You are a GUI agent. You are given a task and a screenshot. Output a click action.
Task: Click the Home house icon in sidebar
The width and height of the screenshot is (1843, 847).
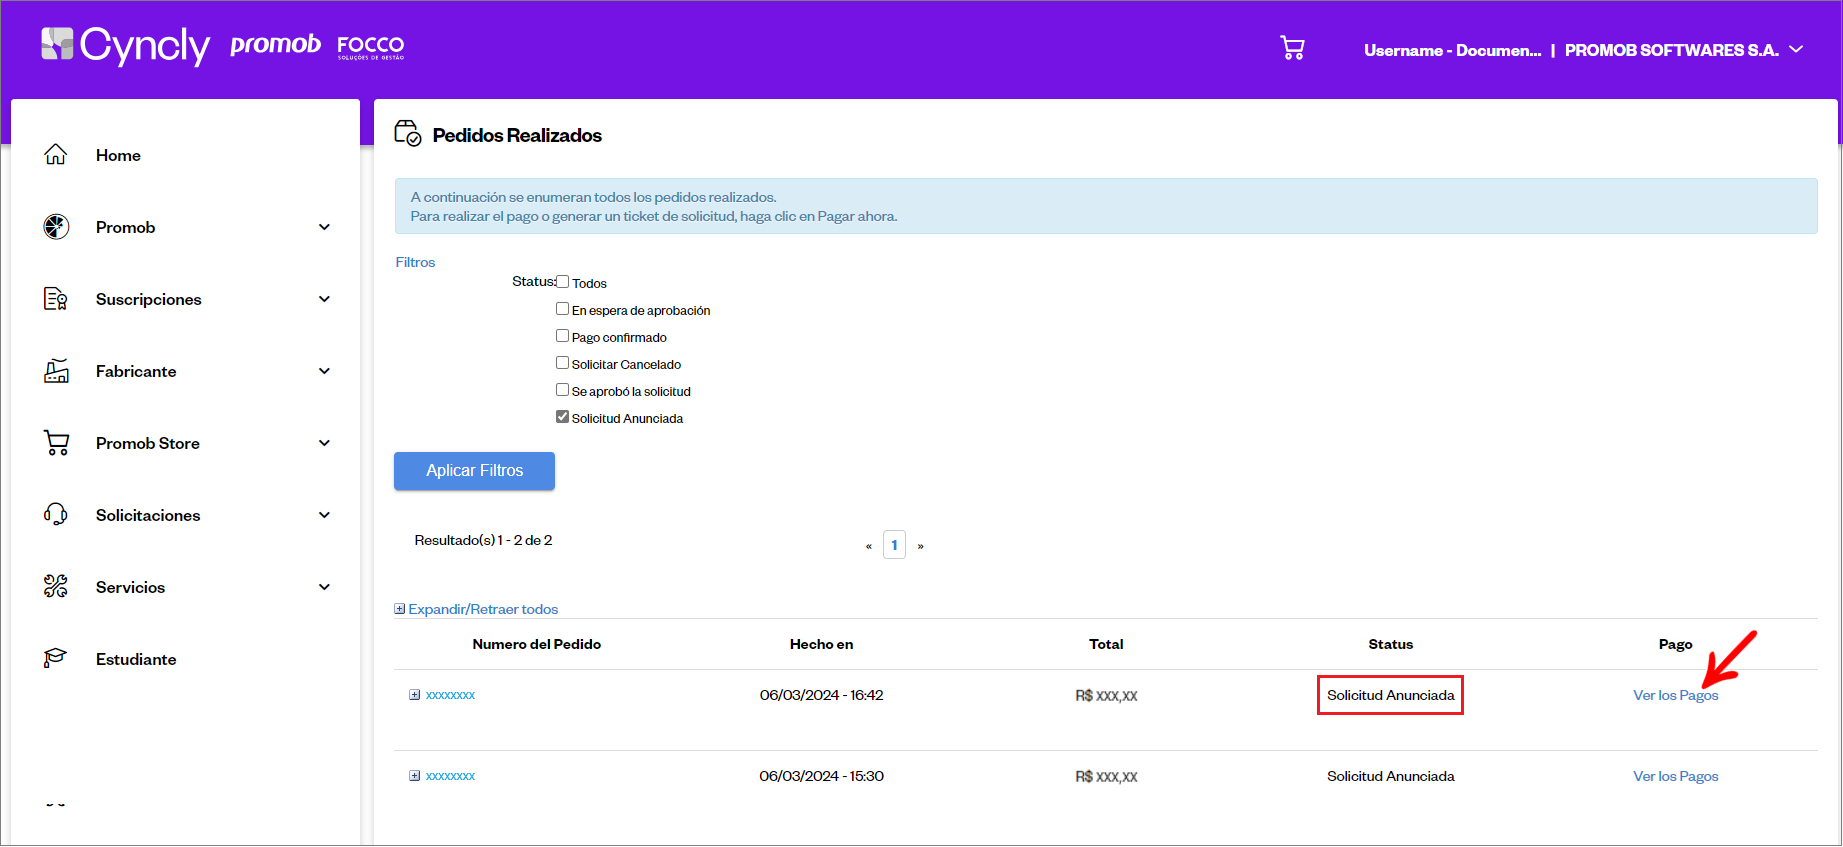click(56, 155)
